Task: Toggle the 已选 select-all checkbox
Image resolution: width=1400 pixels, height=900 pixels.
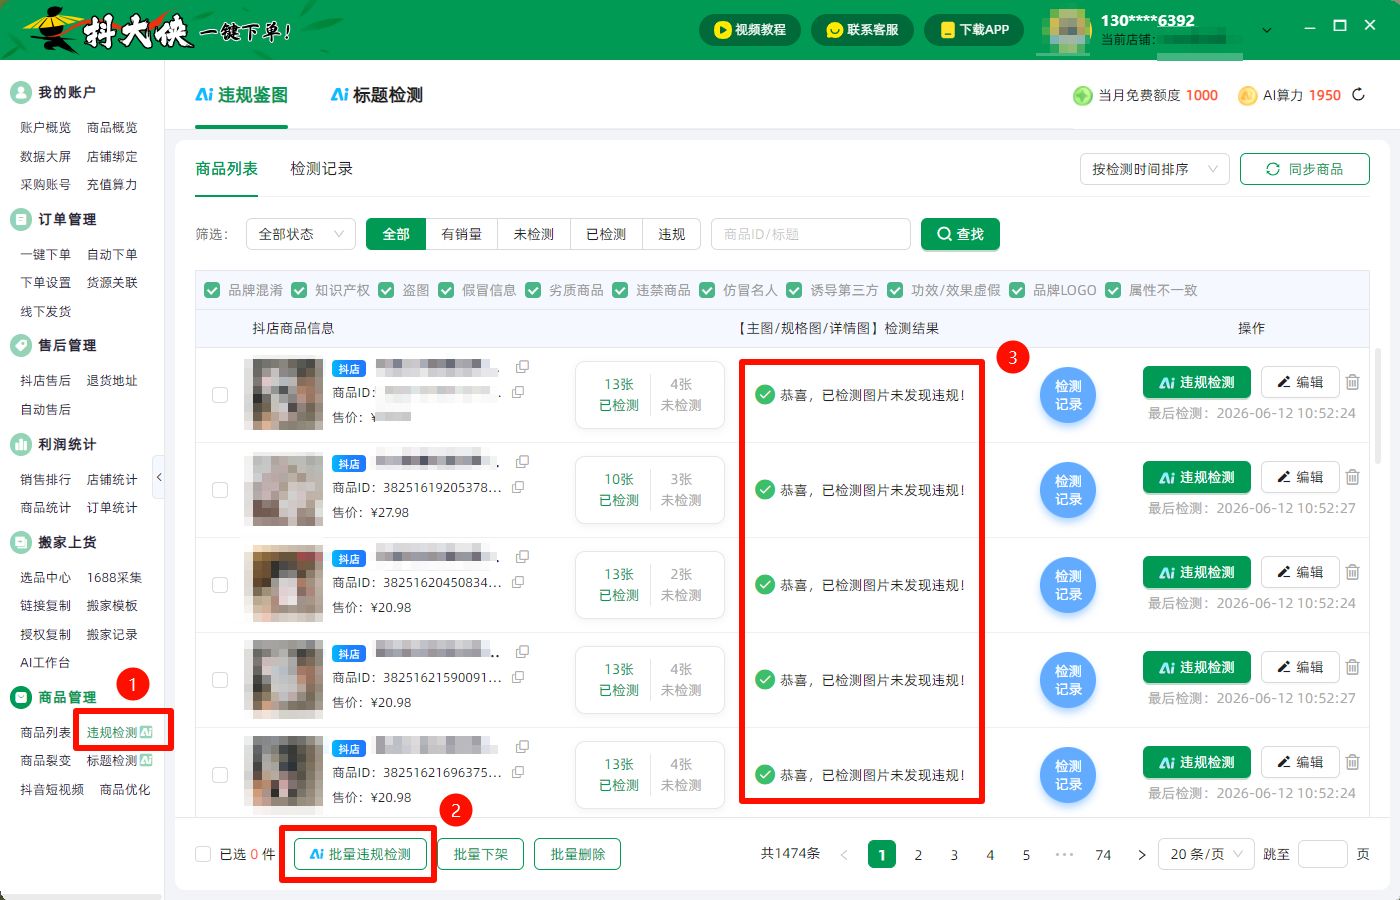Action: (x=203, y=854)
